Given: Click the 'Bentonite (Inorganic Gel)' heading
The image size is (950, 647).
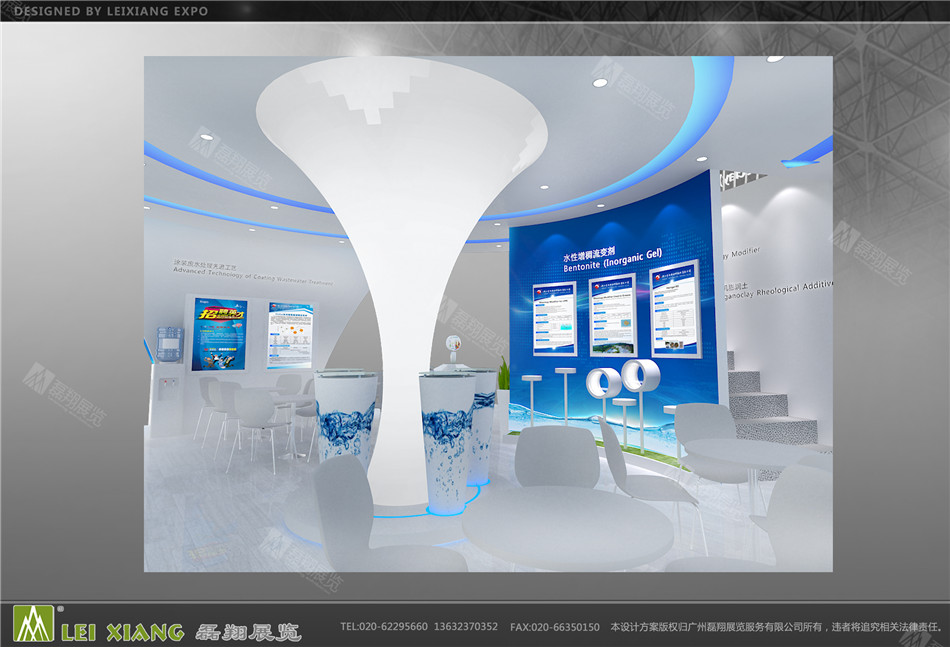Looking at the screenshot, I should 613,260.
